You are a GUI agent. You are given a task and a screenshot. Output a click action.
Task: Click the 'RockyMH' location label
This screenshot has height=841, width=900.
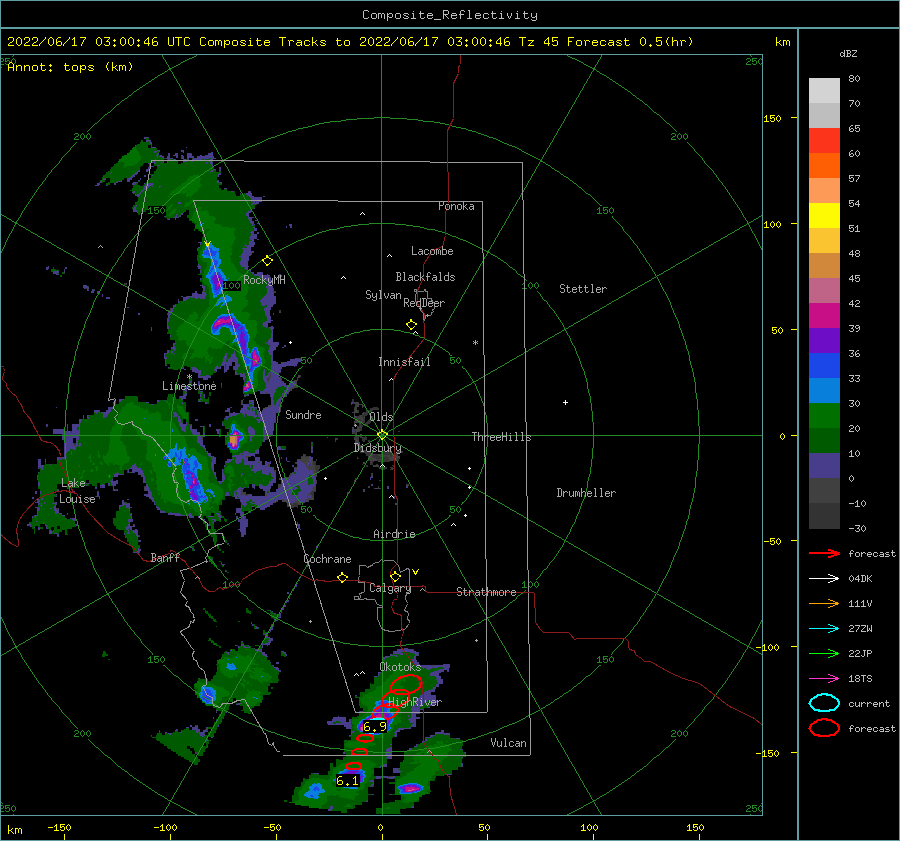(x=264, y=280)
